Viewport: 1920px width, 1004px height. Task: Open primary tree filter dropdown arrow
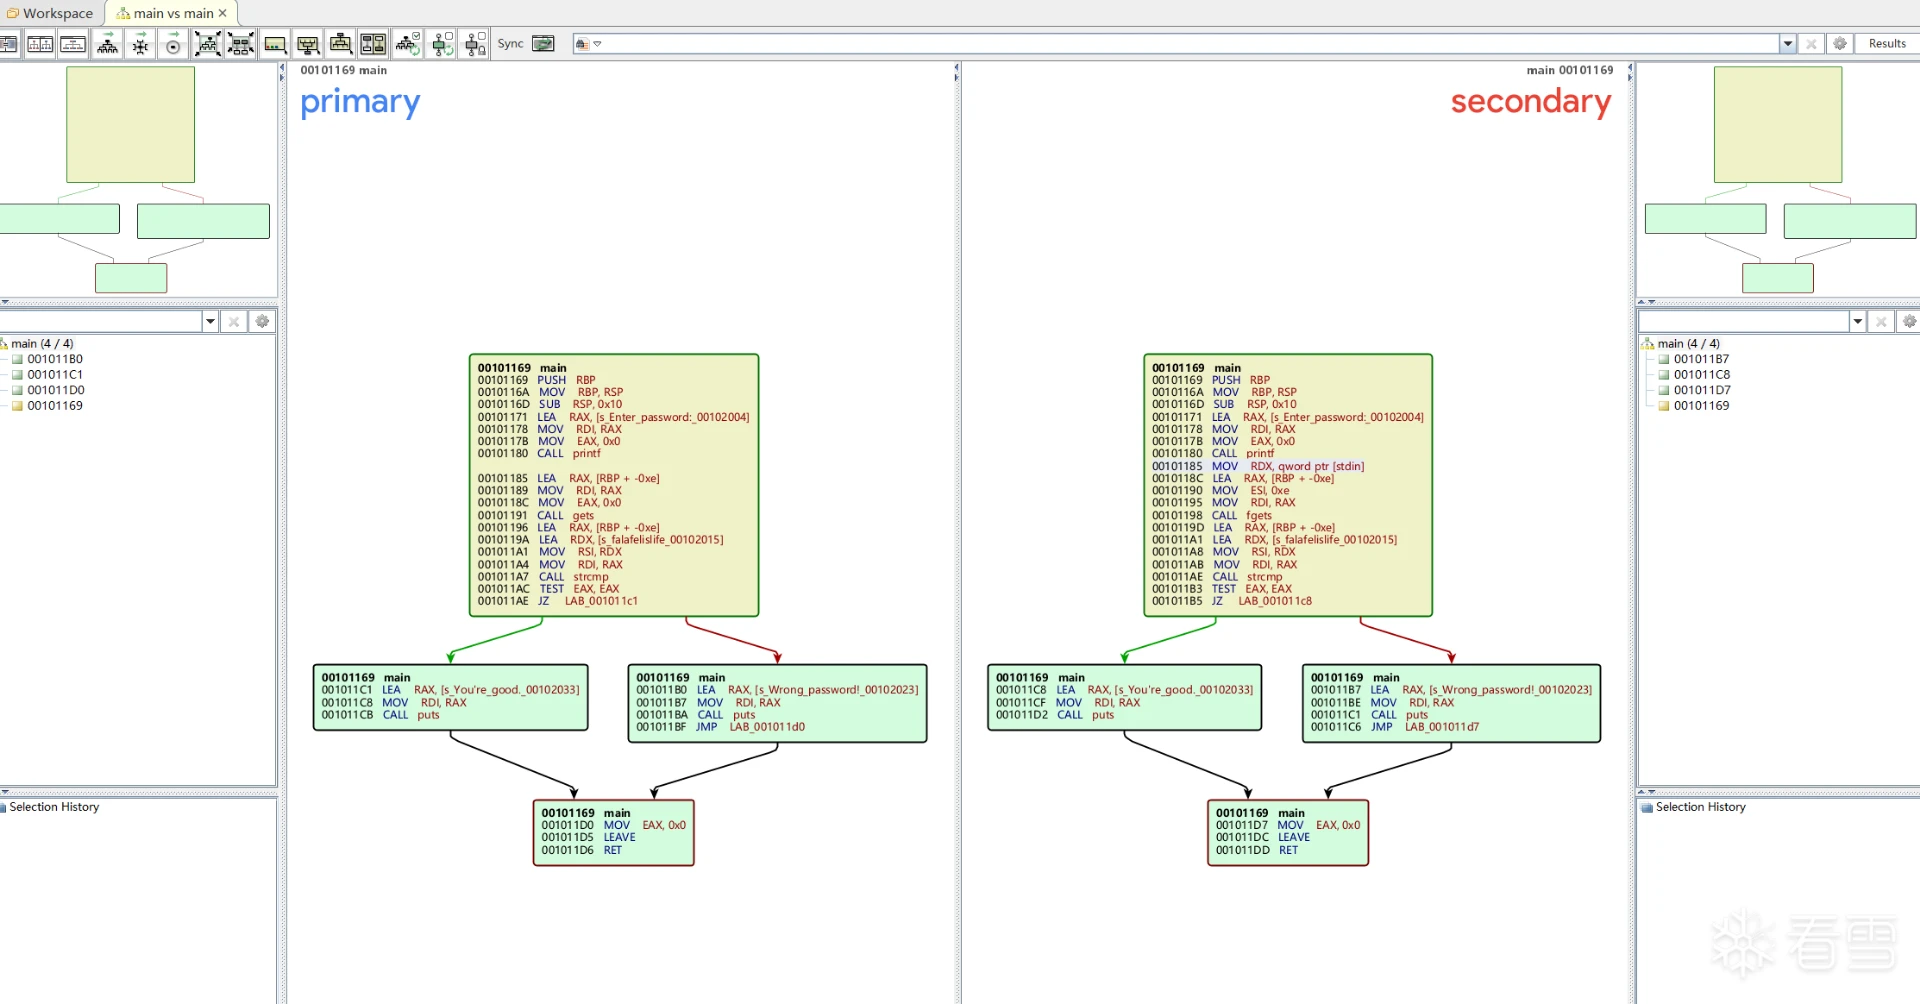pyautogui.click(x=210, y=322)
